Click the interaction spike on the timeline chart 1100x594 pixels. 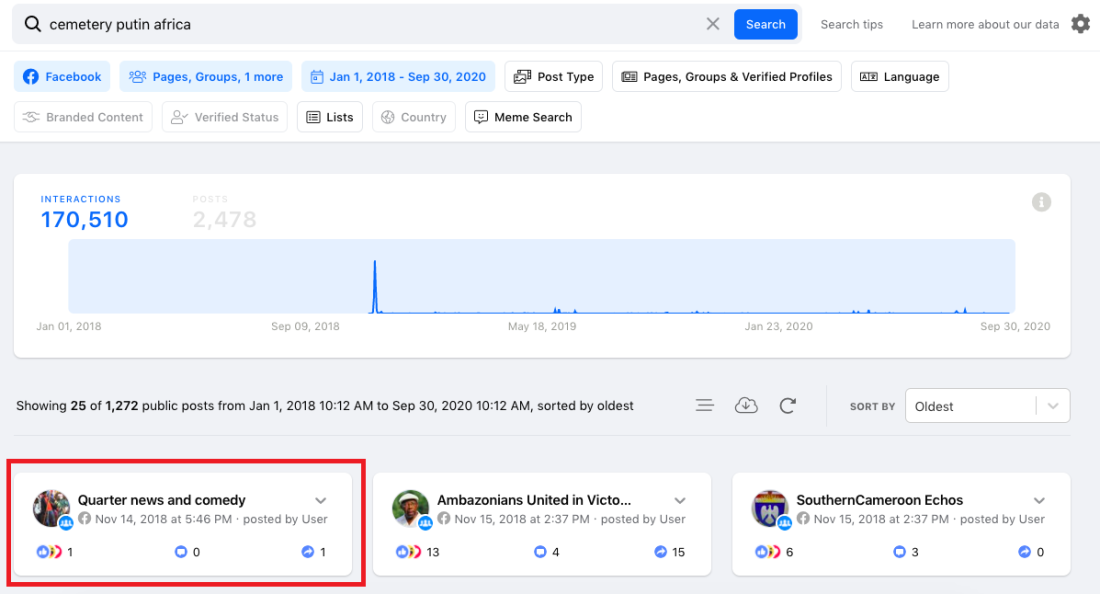coord(375,286)
